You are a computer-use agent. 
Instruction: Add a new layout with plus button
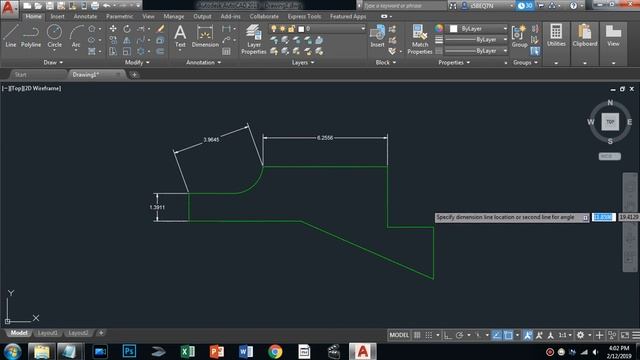(101, 333)
